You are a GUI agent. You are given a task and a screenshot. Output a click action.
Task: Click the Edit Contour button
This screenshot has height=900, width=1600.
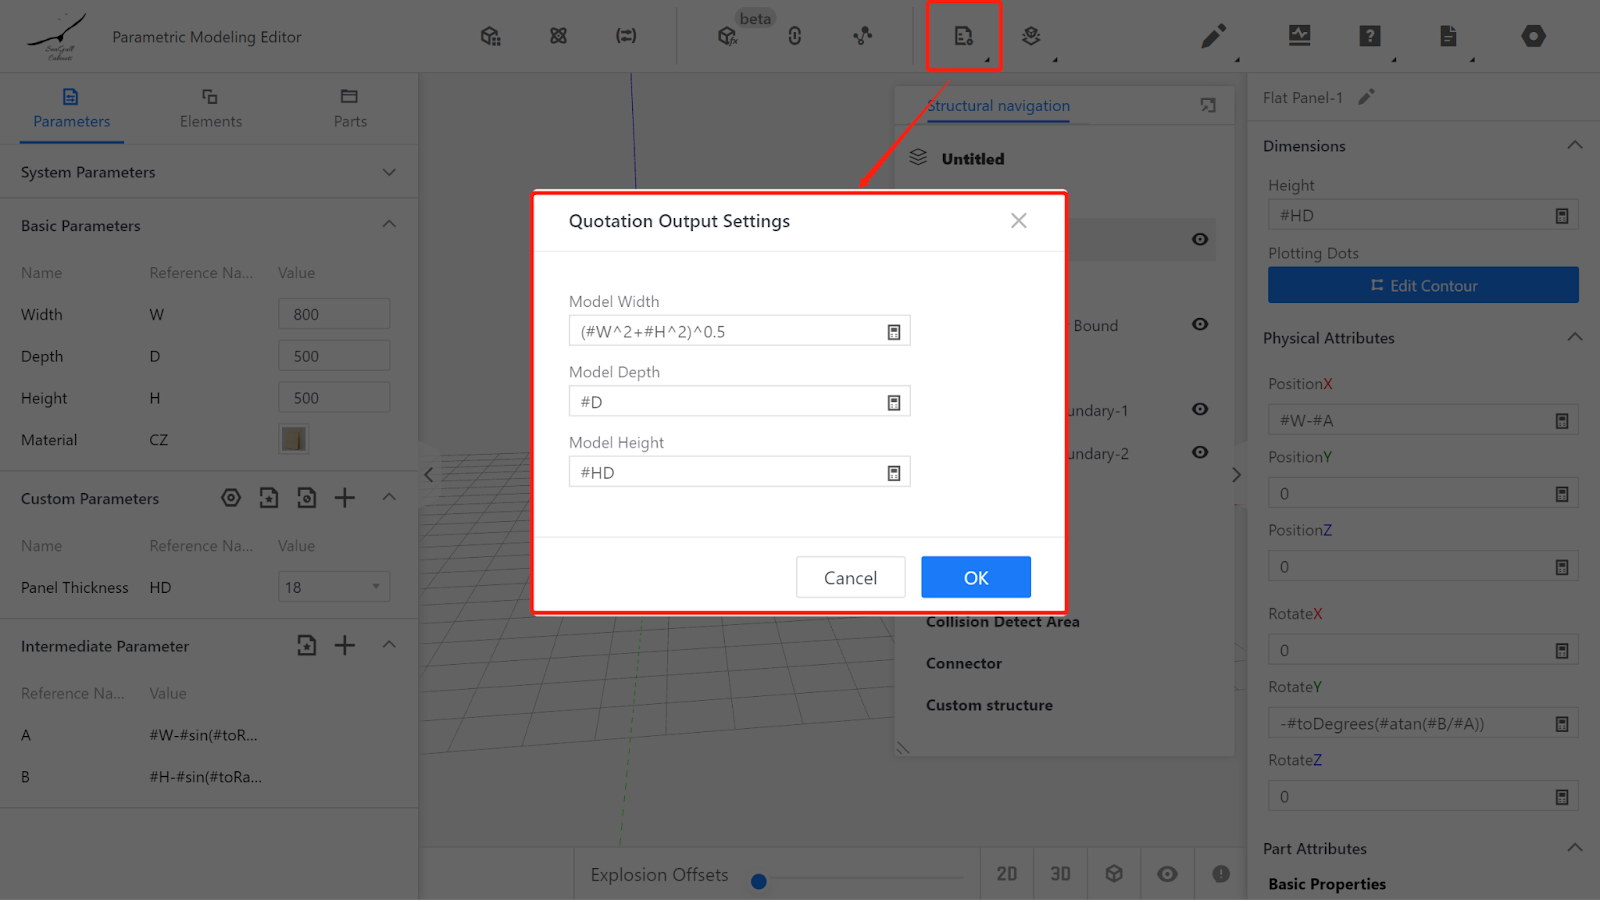1423,285
